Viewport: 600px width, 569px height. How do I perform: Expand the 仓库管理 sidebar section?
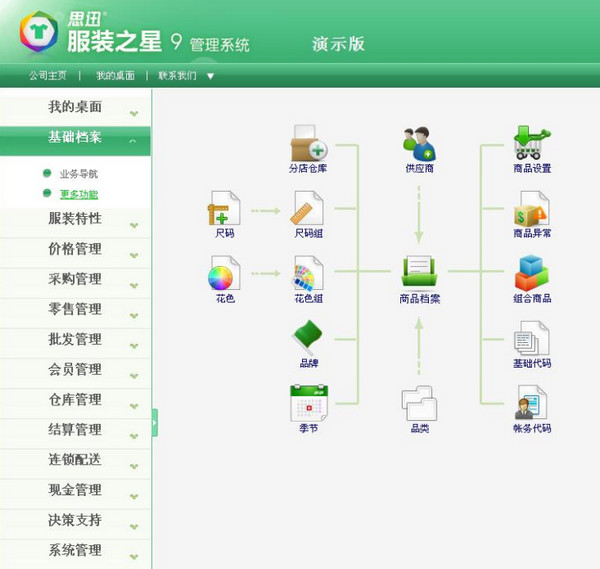coord(75,404)
